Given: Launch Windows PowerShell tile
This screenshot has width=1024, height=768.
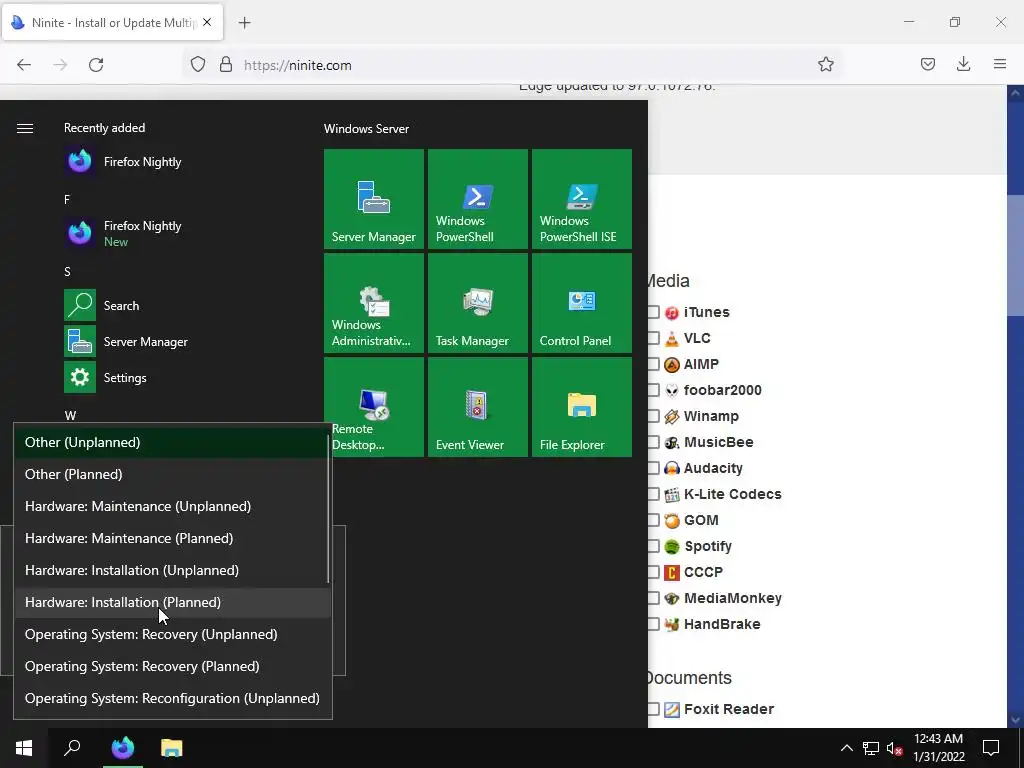Looking at the screenshot, I should [x=477, y=199].
